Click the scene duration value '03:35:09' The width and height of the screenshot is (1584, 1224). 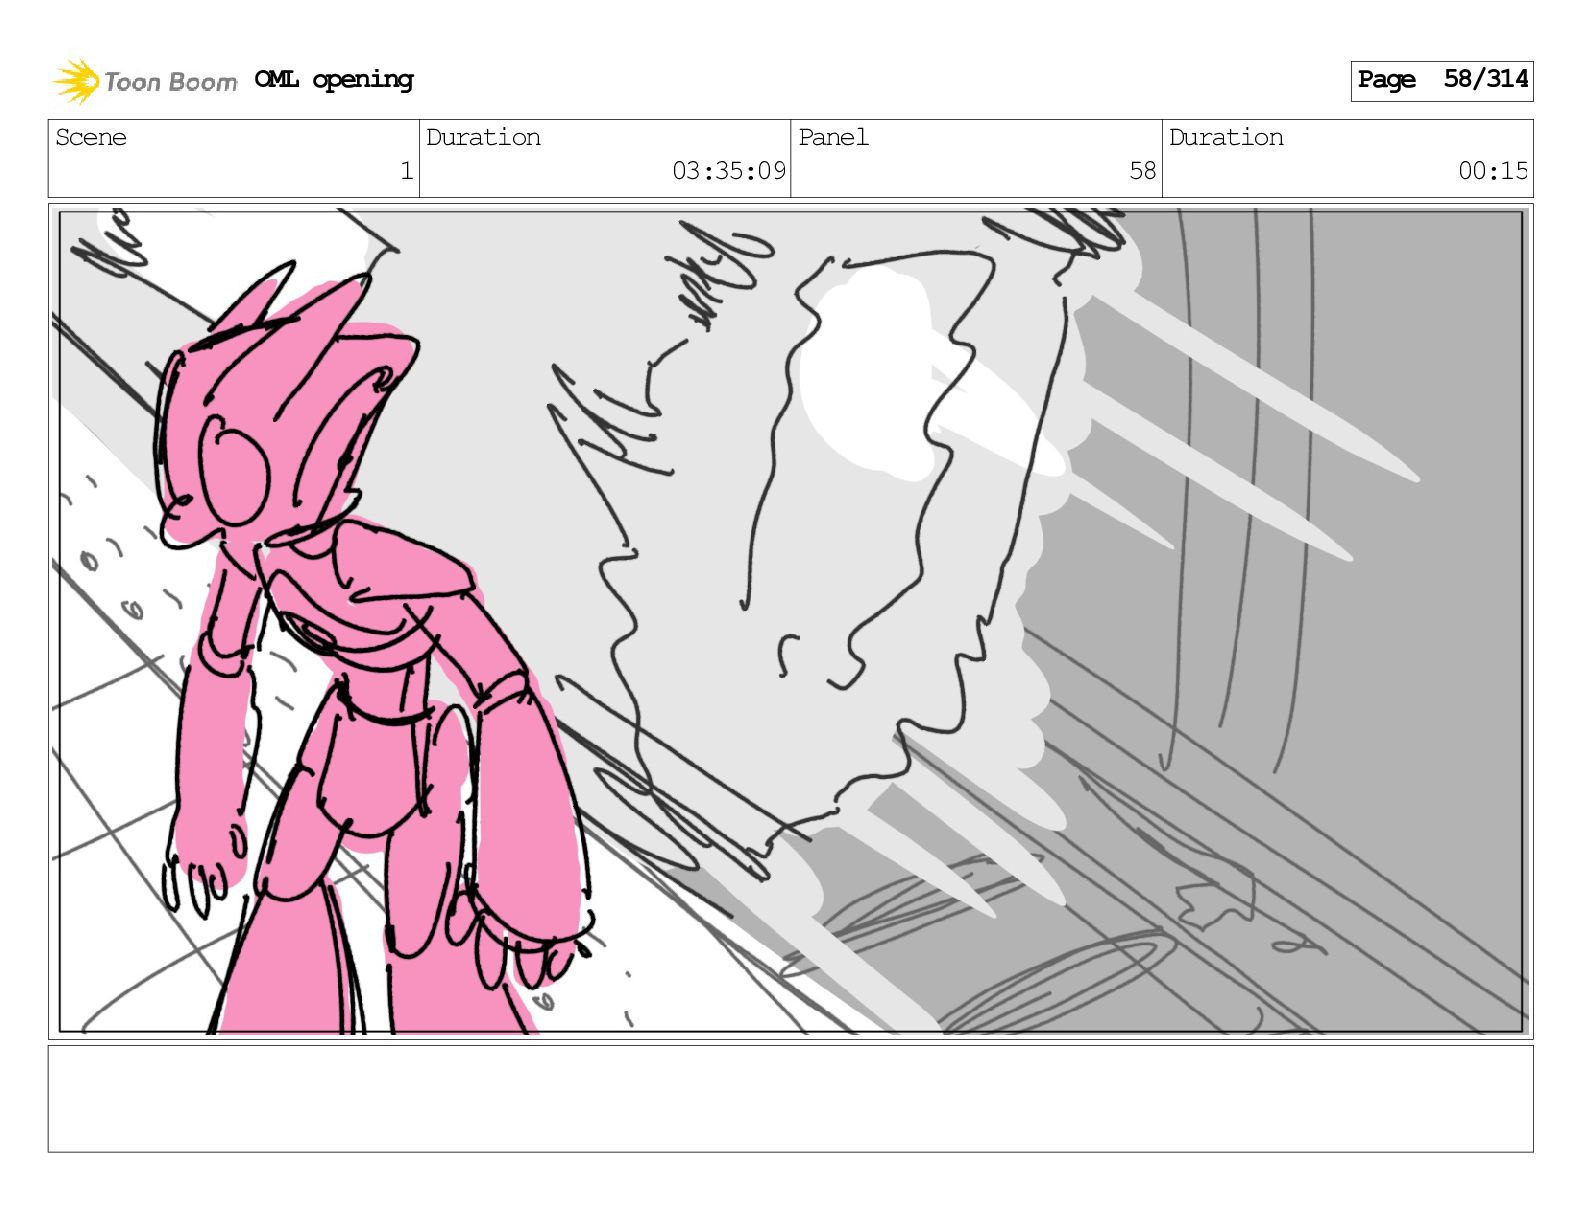(x=729, y=171)
